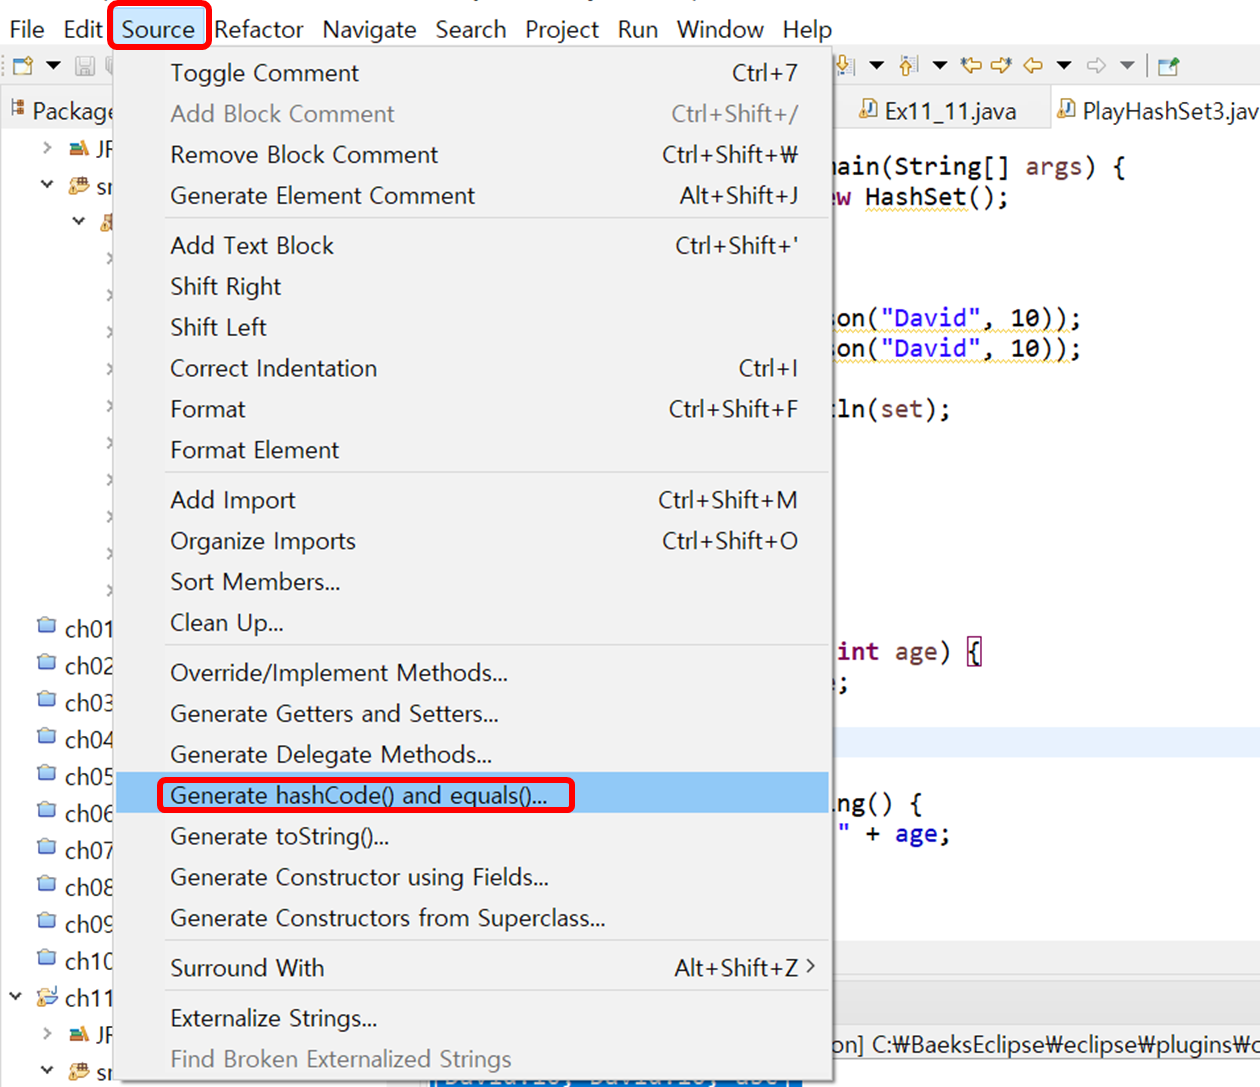Open the Help menu
Viewport: 1260px width, 1087px height.
point(807,30)
